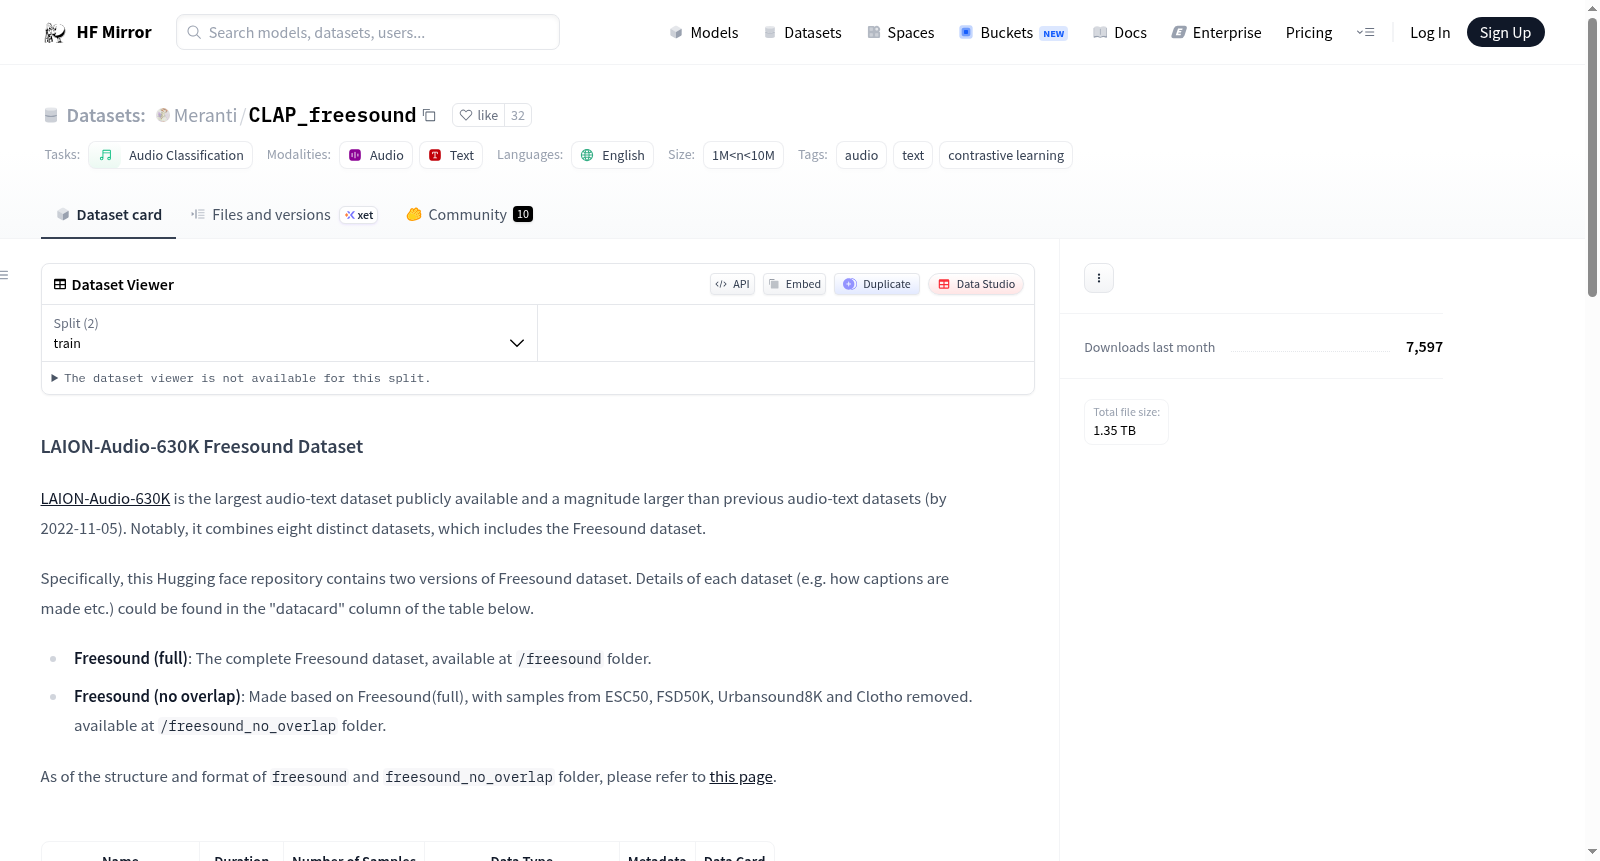Open Data Studio
Viewport: 1600px width, 861px height.
tap(976, 284)
